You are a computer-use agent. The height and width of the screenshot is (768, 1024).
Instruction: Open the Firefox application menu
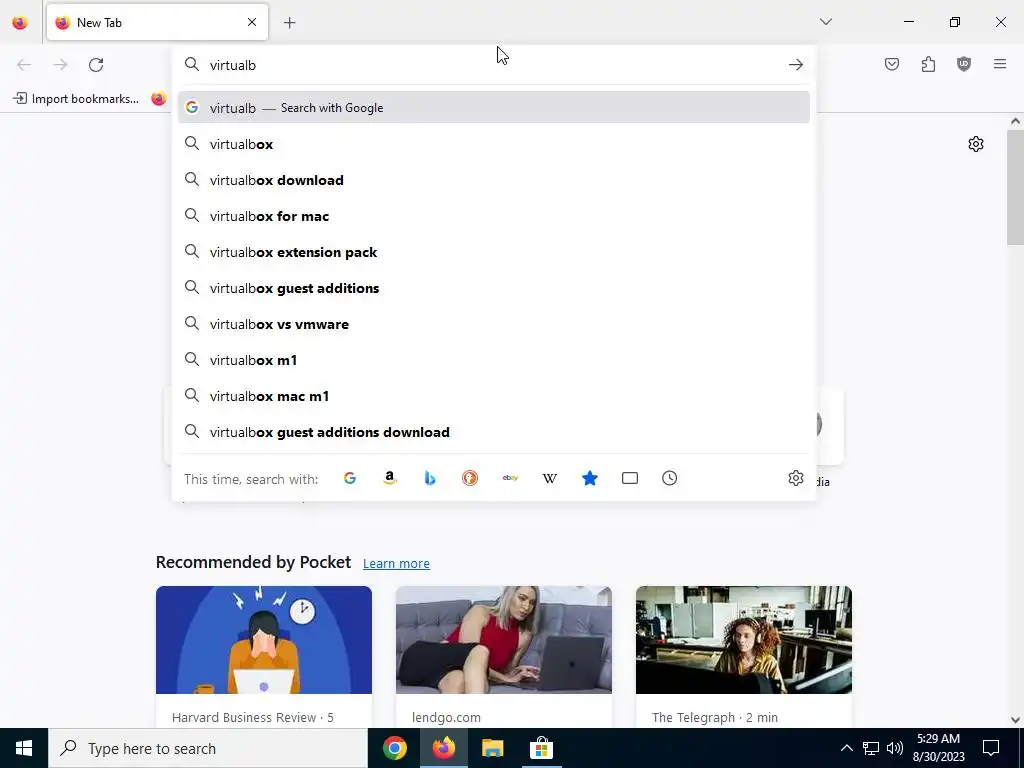coord(1000,64)
